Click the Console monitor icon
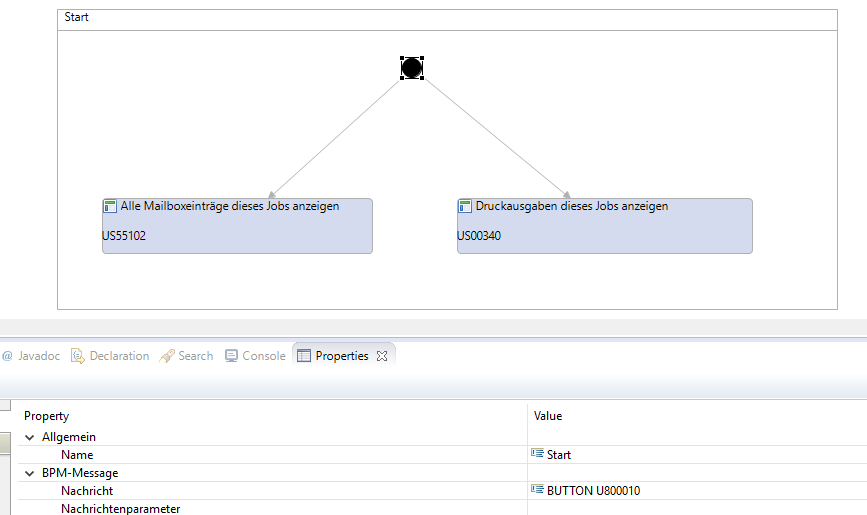867x515 pixels. click(x=231, y=356)
